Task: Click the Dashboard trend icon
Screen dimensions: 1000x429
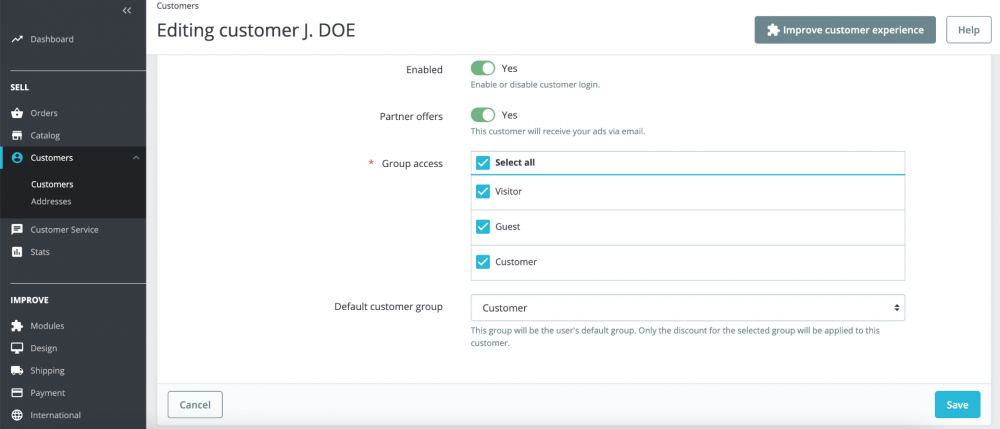Action: [17, 40]
